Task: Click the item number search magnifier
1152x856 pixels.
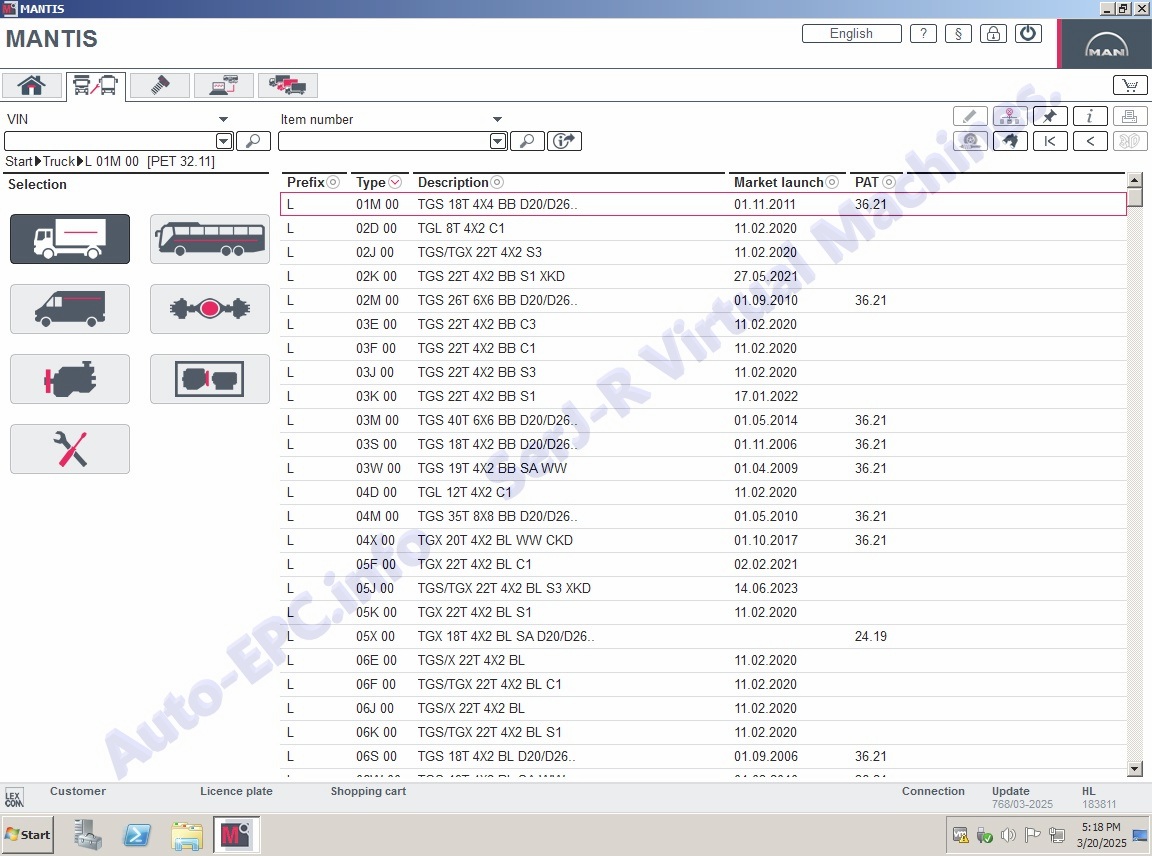Action: pyautogui.click(x=528, y=141)
